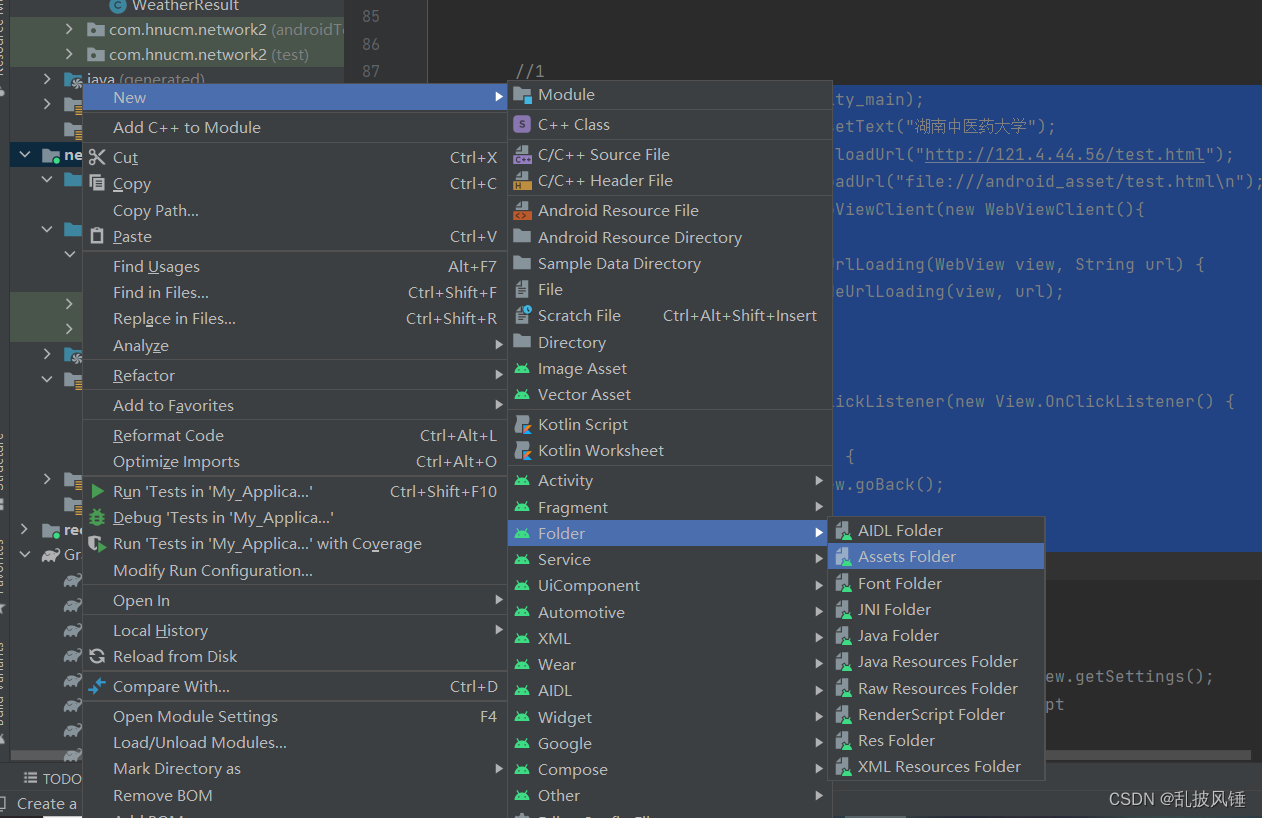Select Copy Path... menu entry
The height and width of the screenshot is (818, 1262).
point(295,211)
